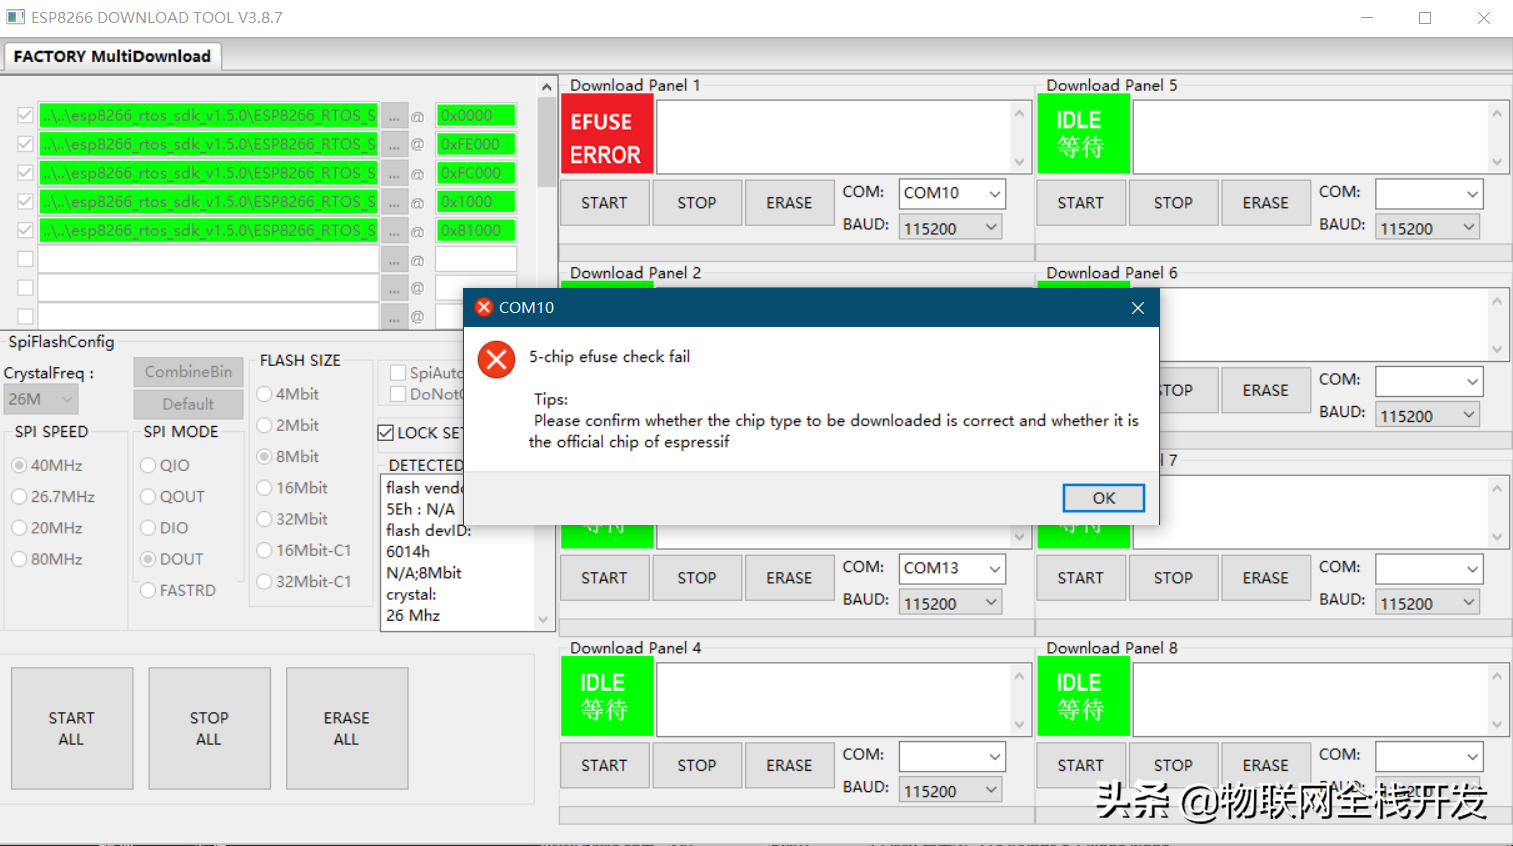This screenshot has height=846, width=1513.
Task: Open the CrystalFreq 26M dropdown
Action: [41, 399]
